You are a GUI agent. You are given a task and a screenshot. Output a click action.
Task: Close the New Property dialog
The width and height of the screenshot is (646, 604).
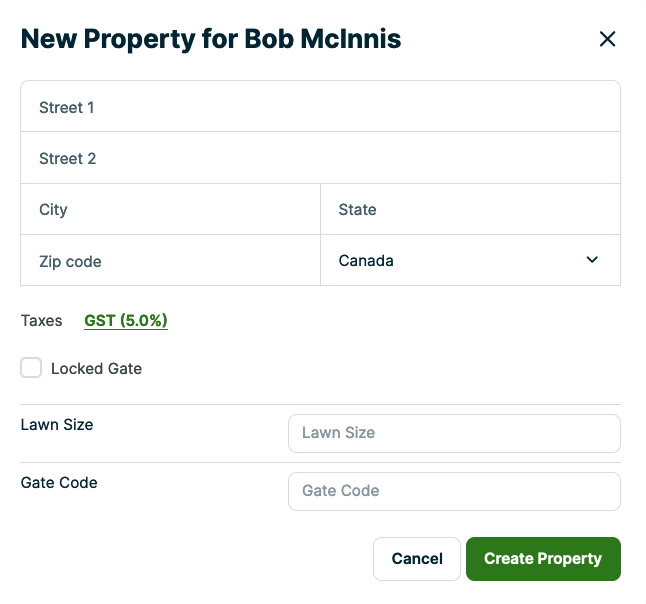(x=607, y=40)
